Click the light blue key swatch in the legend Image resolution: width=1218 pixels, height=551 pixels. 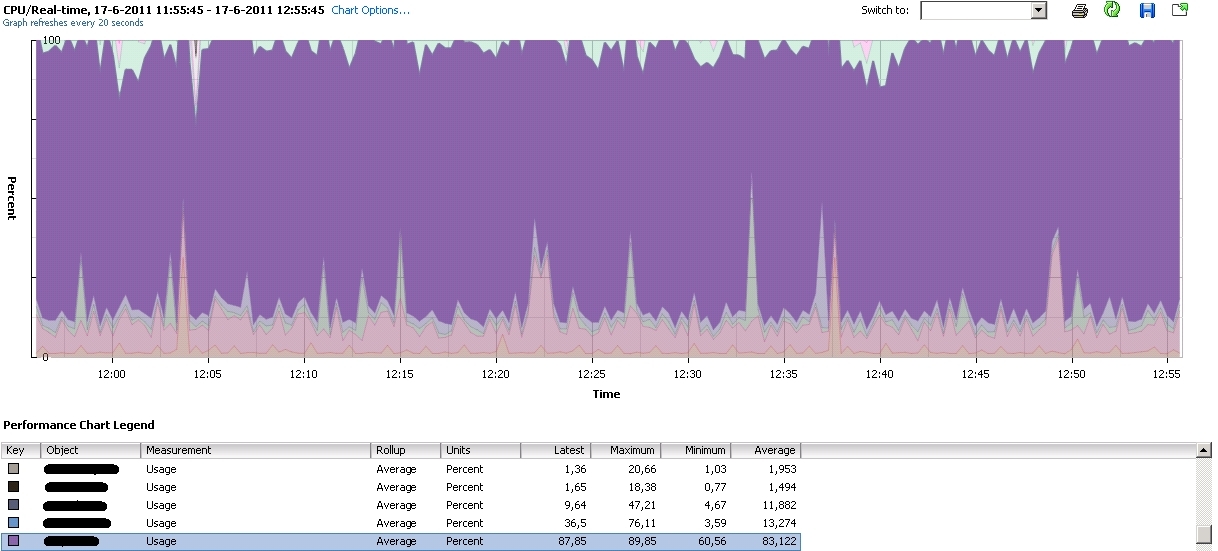click(x=13, y=523)
